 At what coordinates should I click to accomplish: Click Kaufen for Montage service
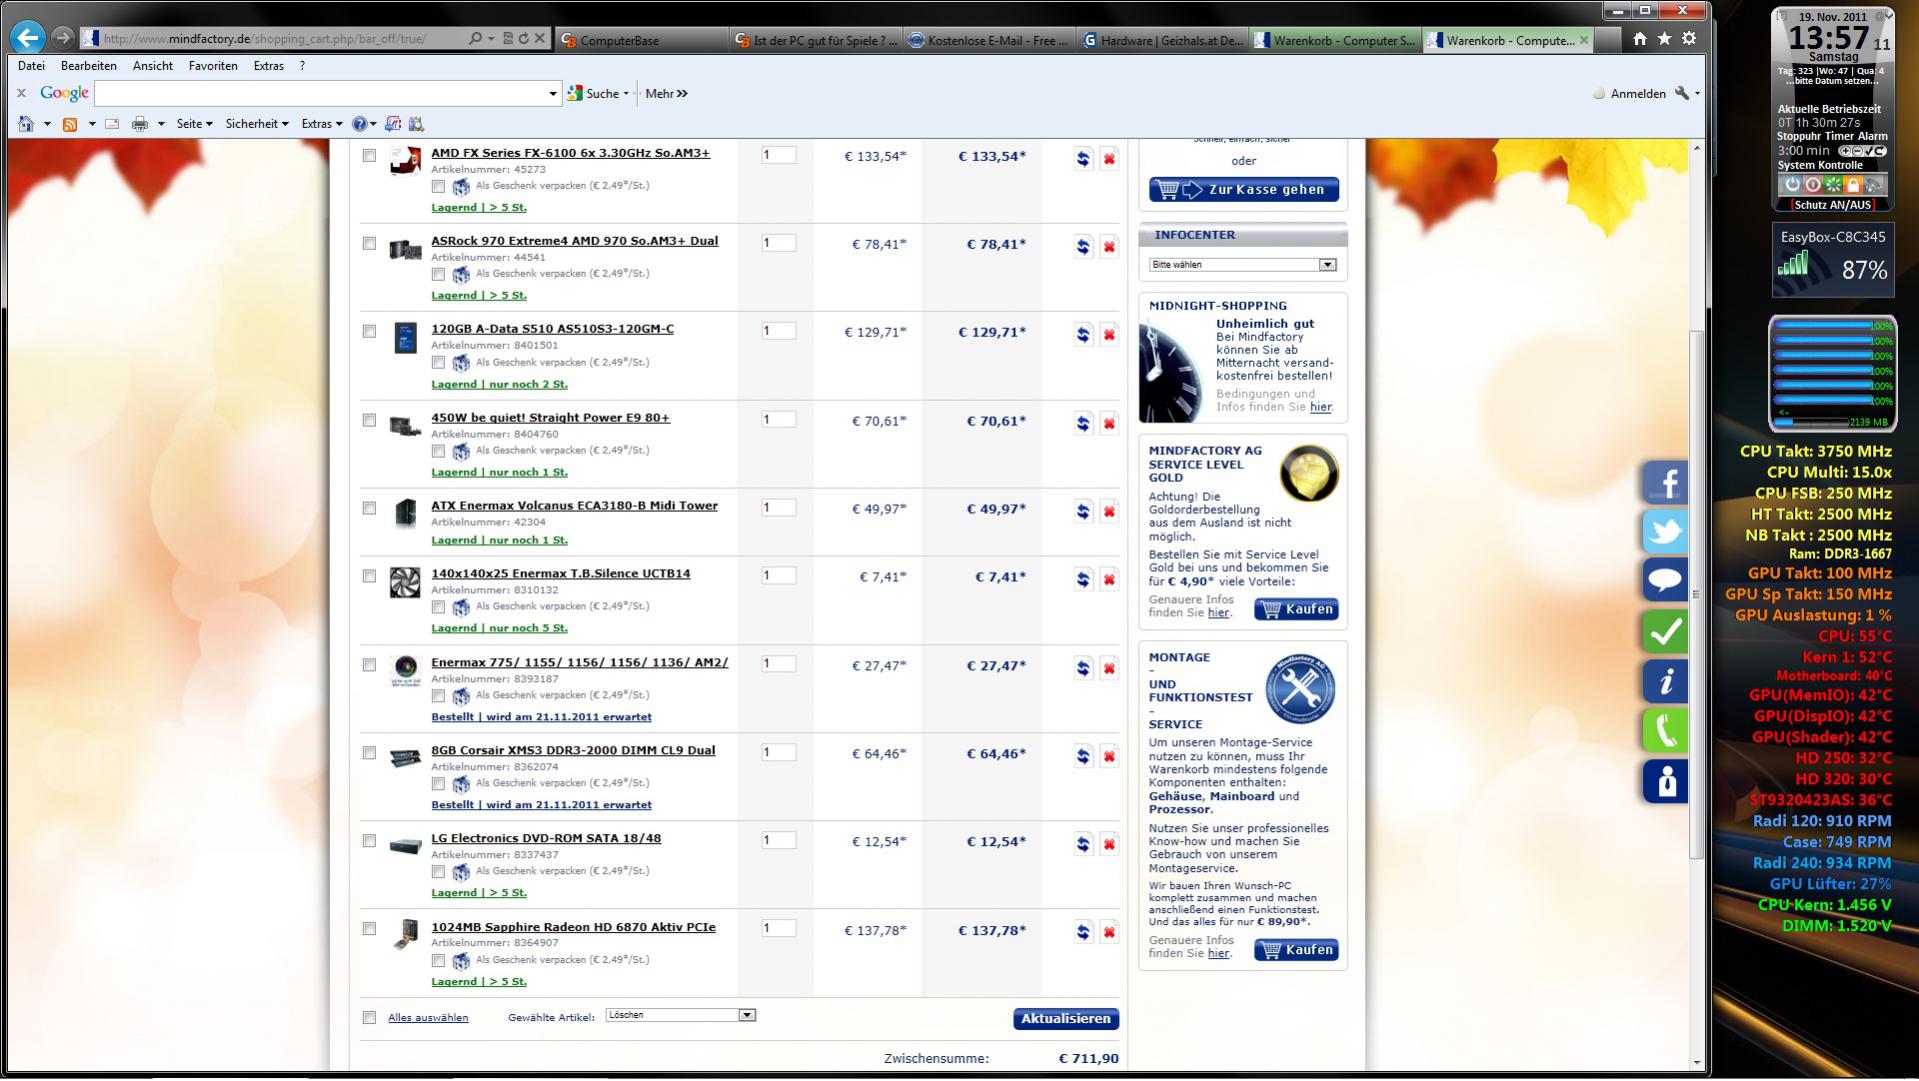tap(1296, 950)
